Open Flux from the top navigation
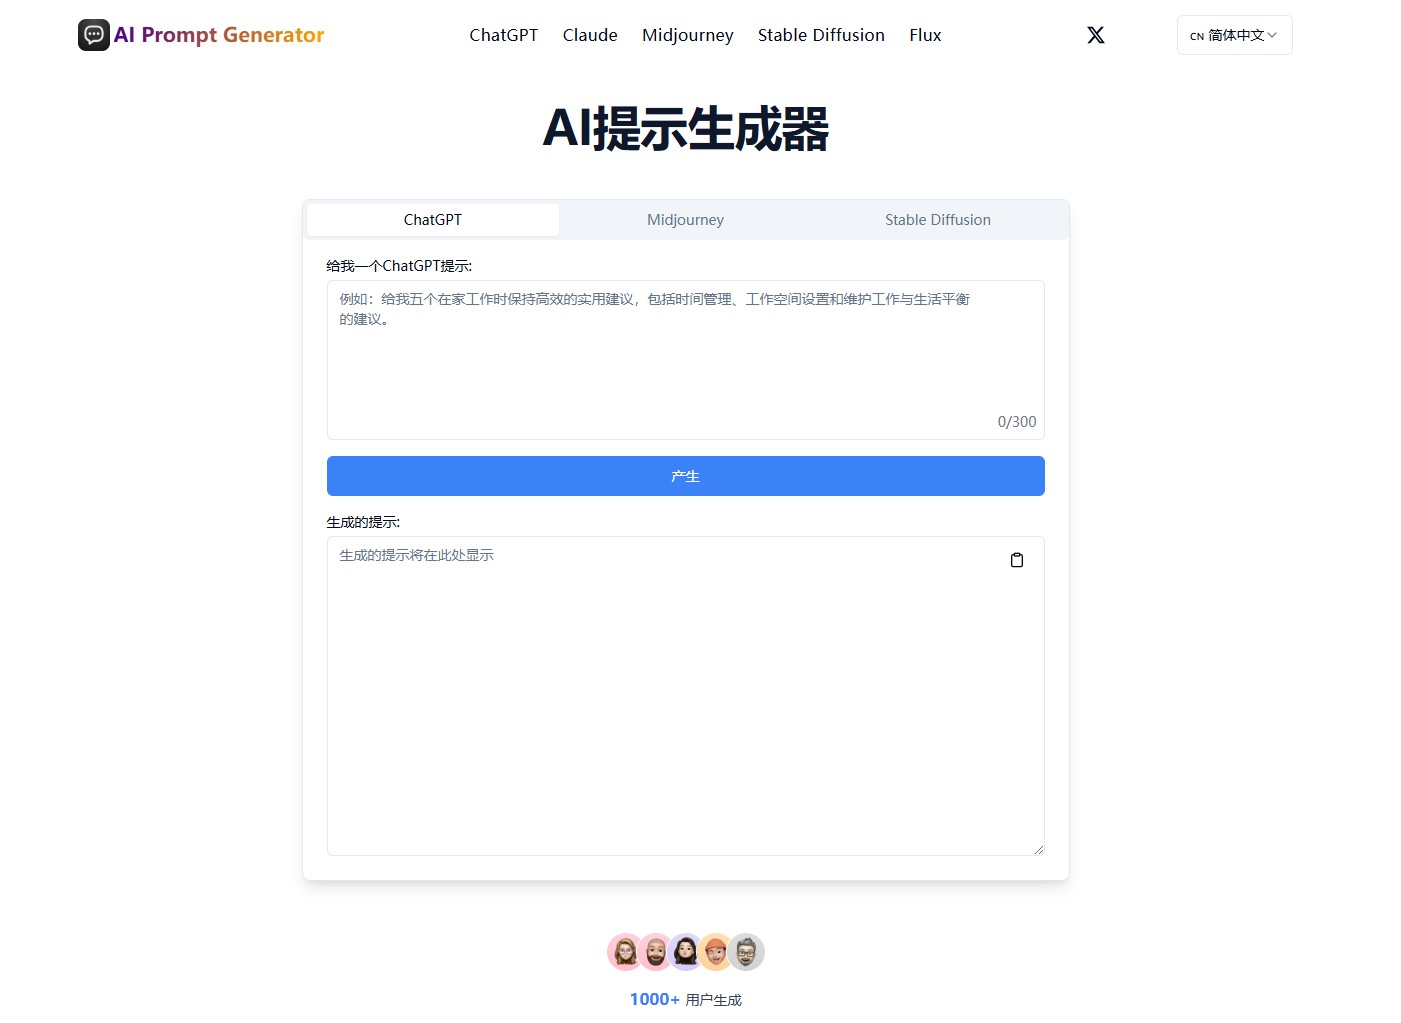The image size is (1401, 1023). [924, 34]
